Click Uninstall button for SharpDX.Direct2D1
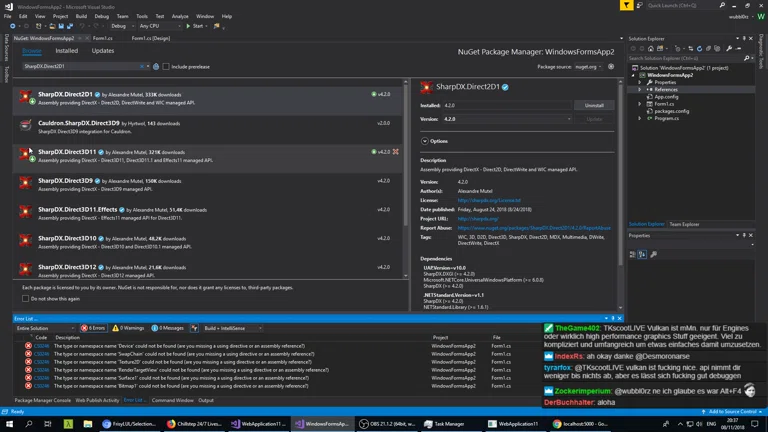 pos(594,105)
